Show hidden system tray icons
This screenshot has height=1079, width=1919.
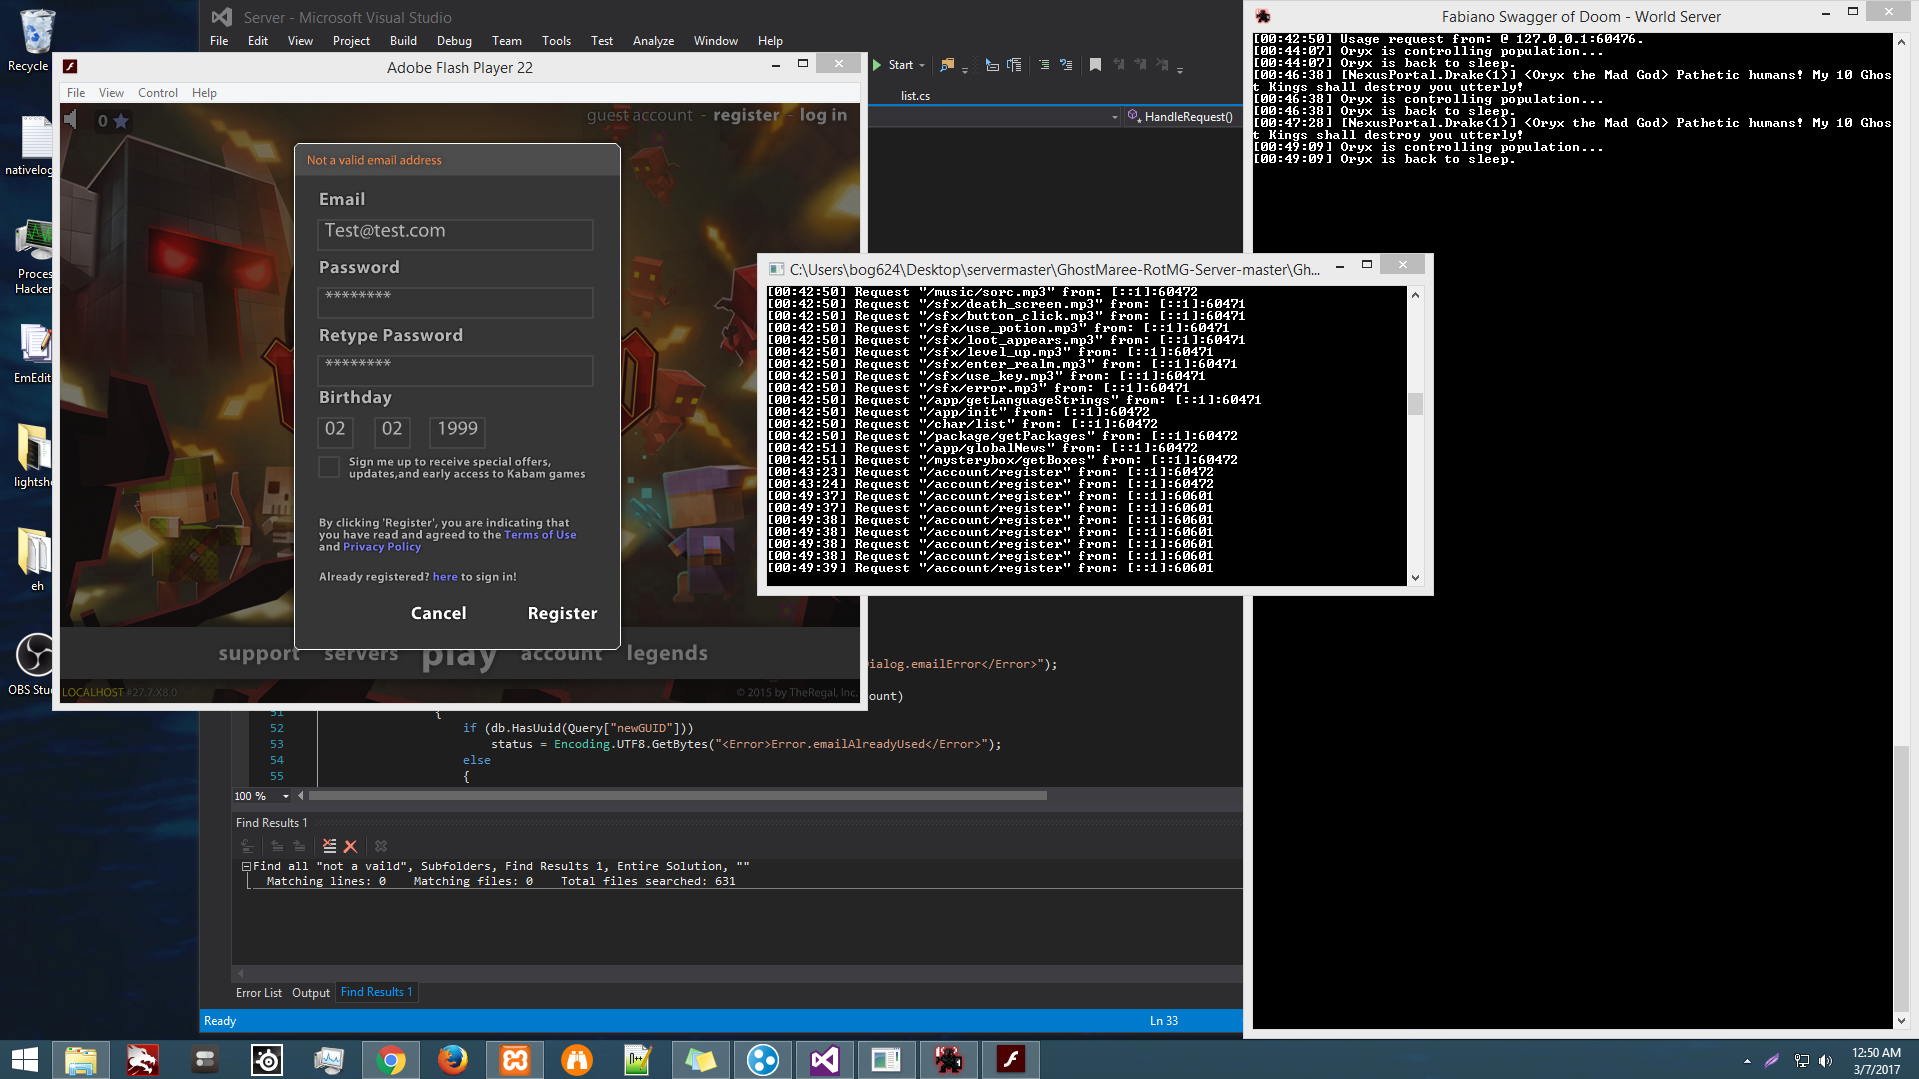coord(1747,1060)
